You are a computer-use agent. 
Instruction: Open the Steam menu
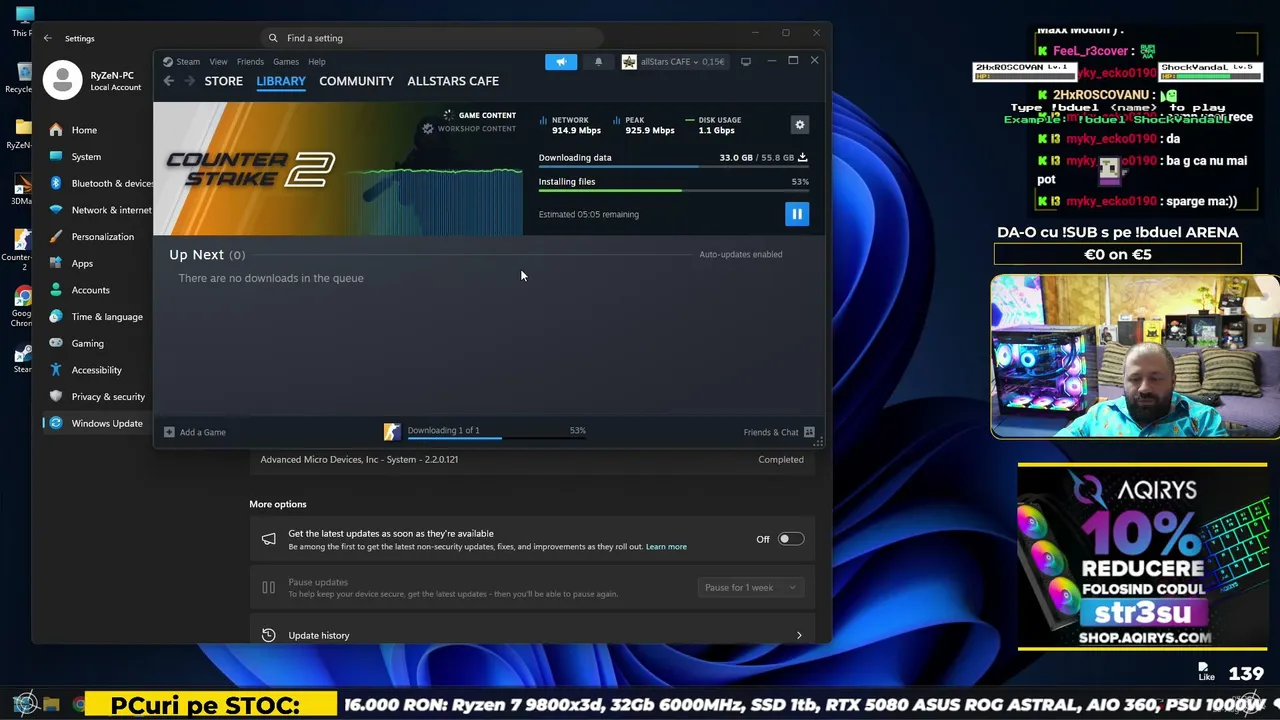click(188, 62)
